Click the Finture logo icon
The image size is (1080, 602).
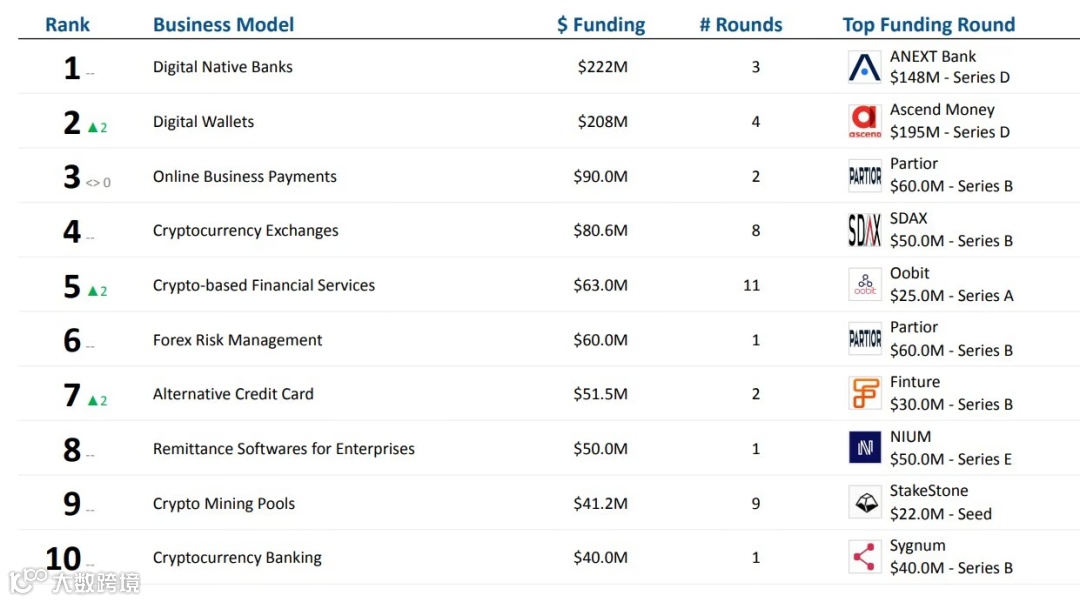[864, 394]
